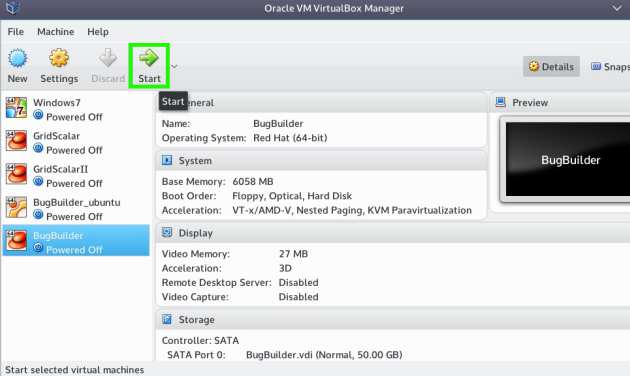630x376 pixels.
Task: Click the System section header icon
Action: coord(167,160)
